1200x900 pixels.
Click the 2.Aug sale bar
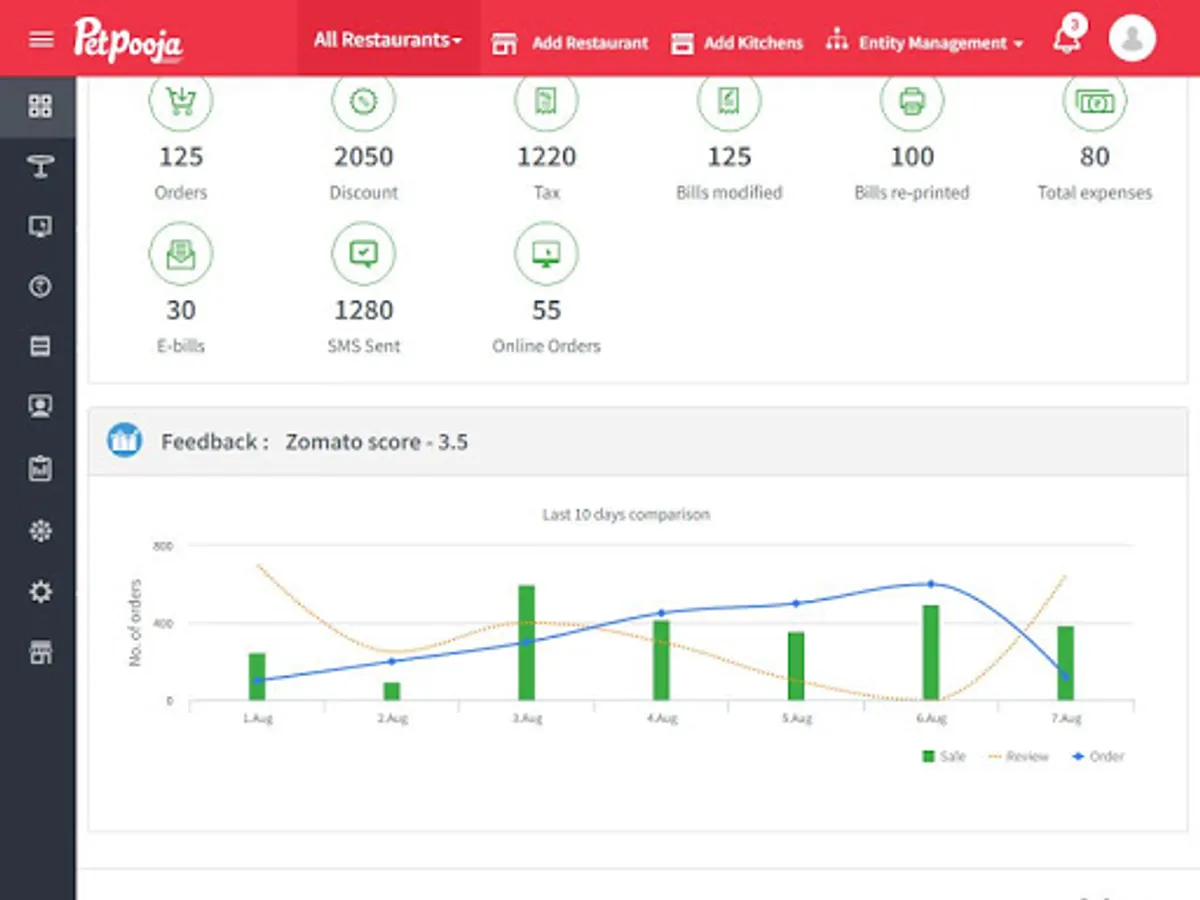tap(392, 691)
